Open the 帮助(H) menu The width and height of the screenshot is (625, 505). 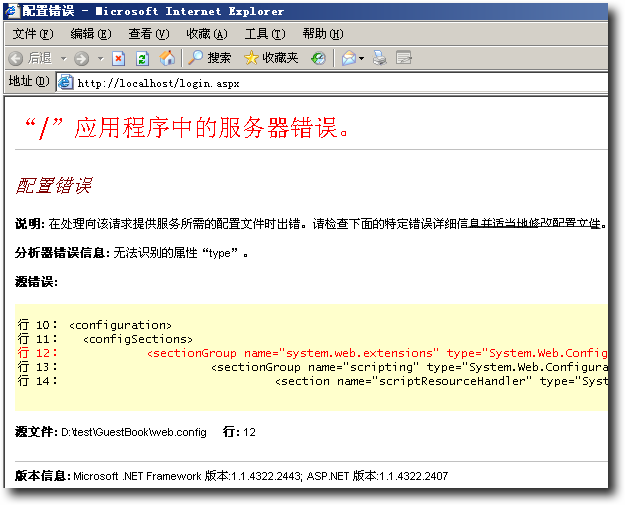pos(322,34)
